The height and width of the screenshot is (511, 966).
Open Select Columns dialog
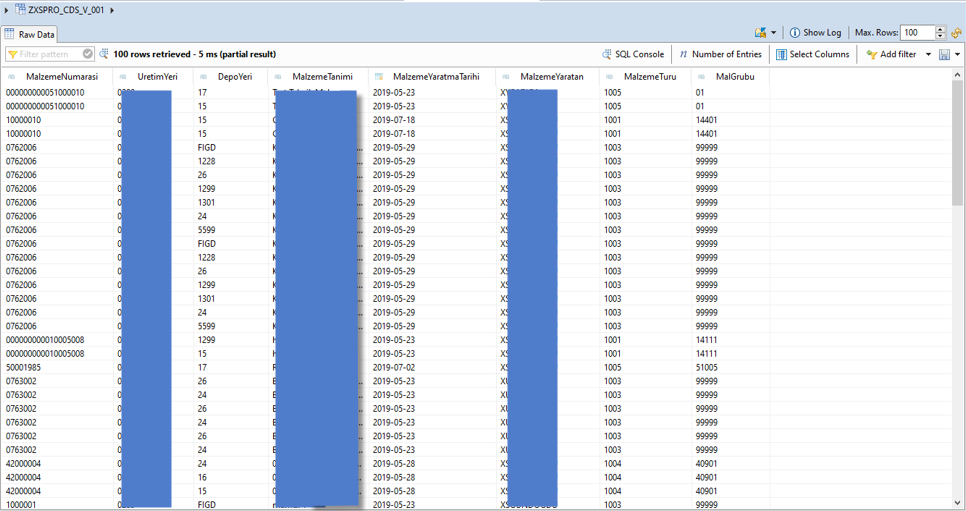pyautogui.click(x=813, y=54)
